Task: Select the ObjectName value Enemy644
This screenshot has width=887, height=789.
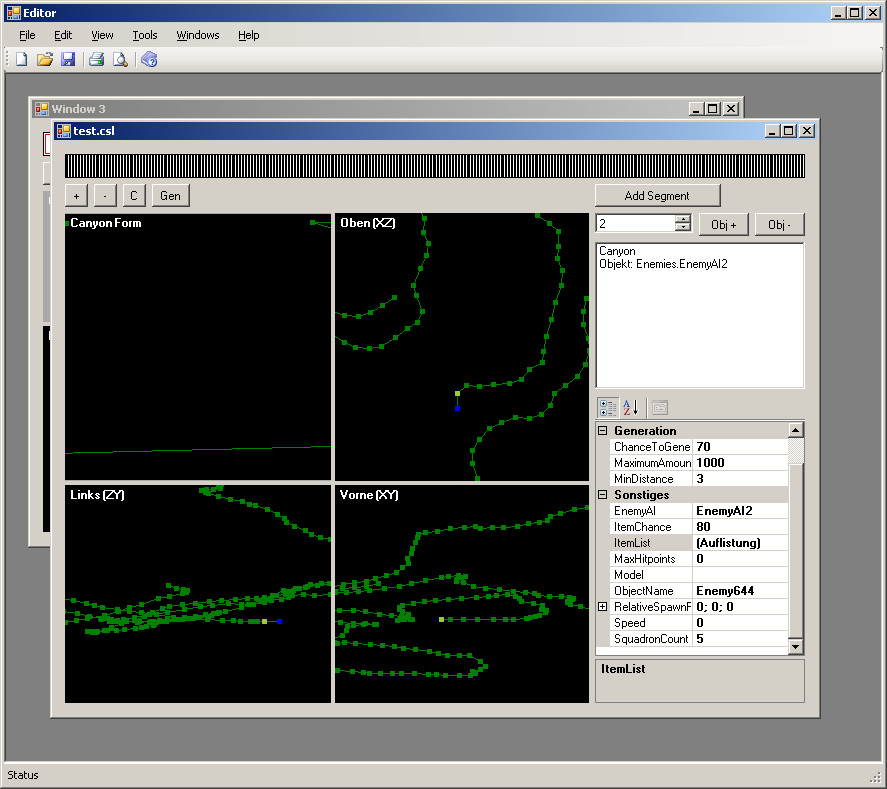Action: click(740, 590)
